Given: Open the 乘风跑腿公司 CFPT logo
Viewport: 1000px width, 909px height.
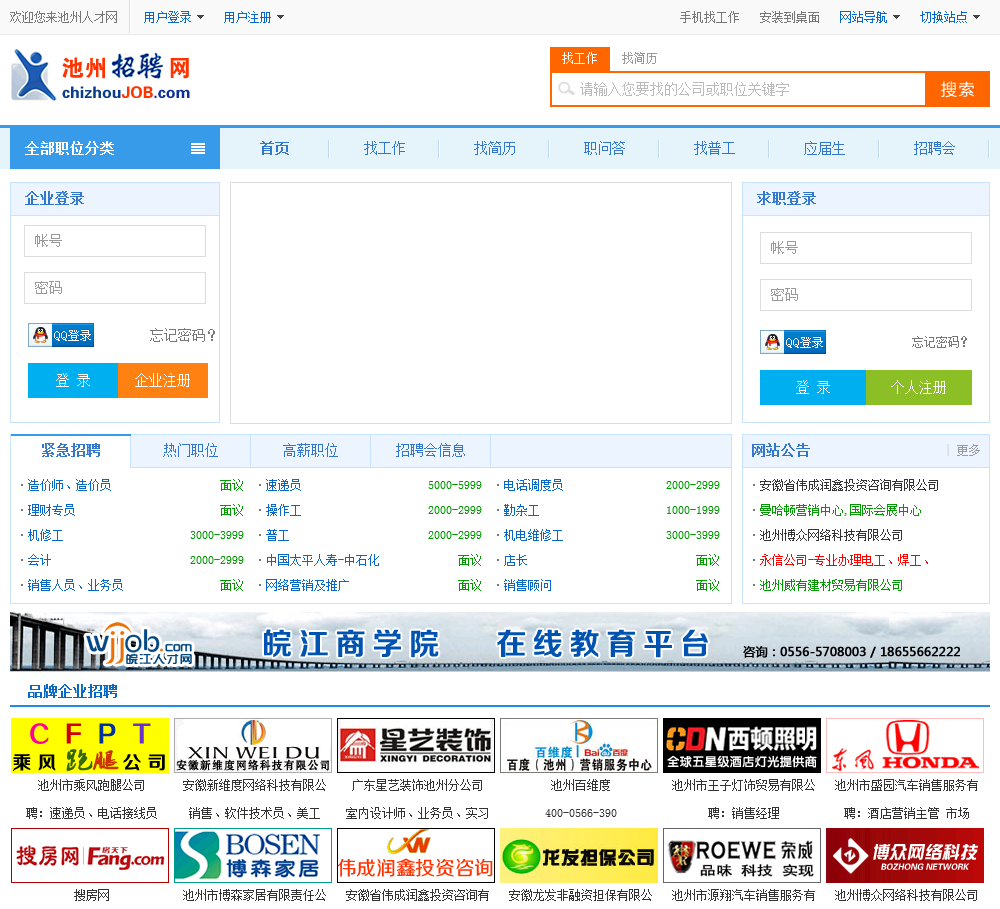Looking at the screenshot, I should [90, 745].
